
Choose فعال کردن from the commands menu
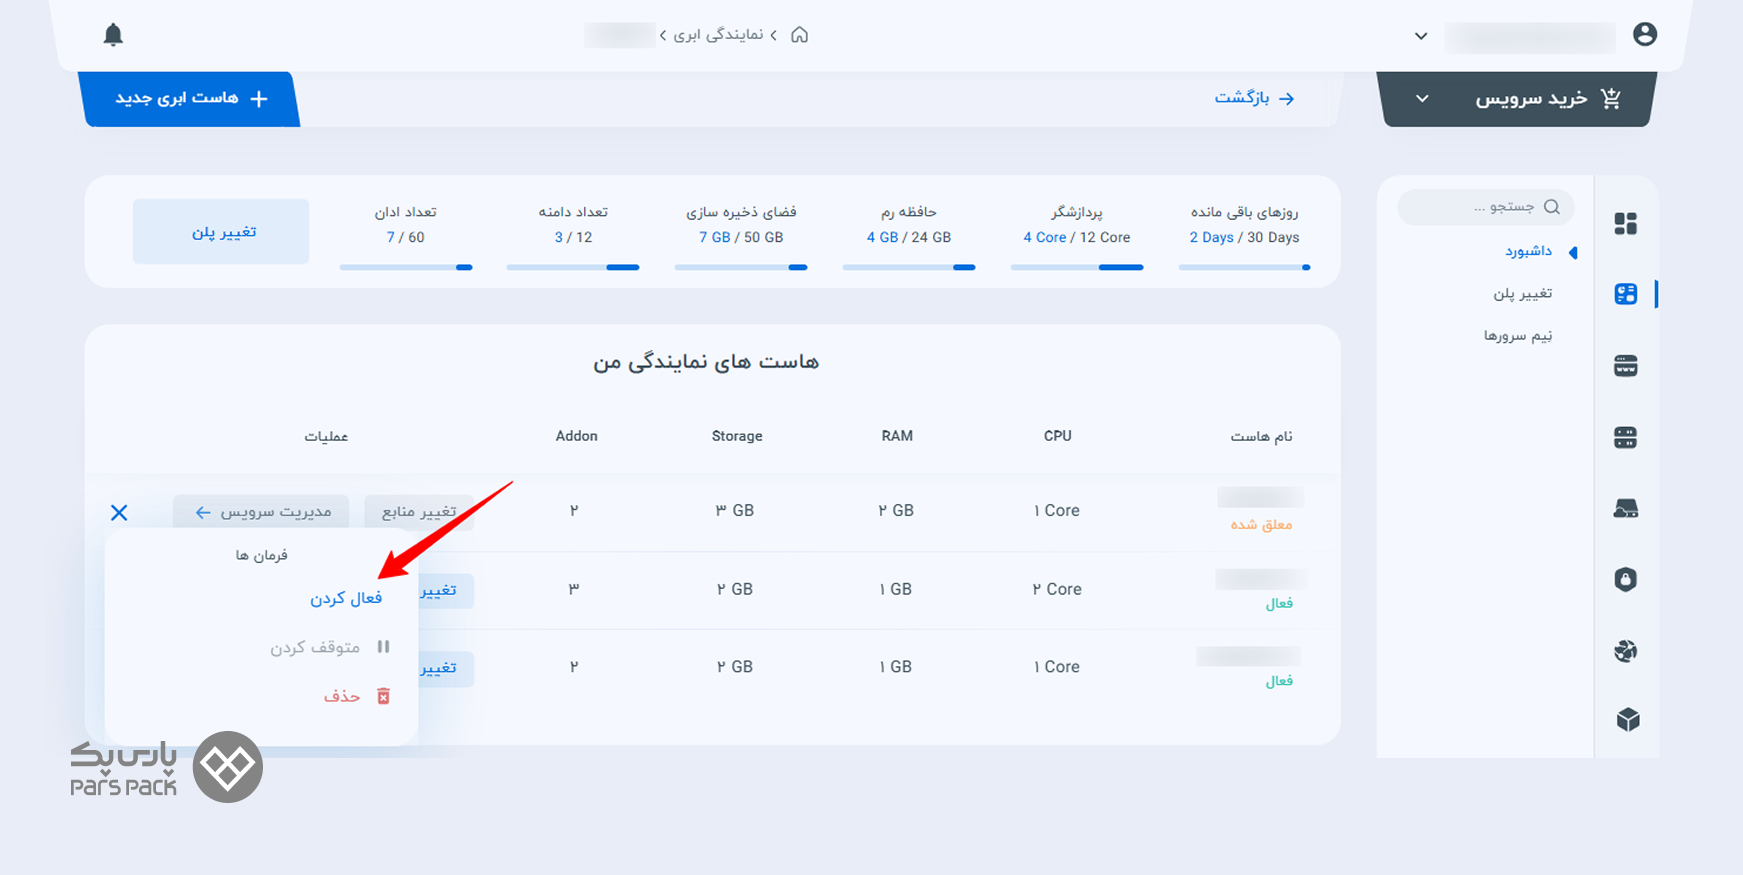point(346,598)
